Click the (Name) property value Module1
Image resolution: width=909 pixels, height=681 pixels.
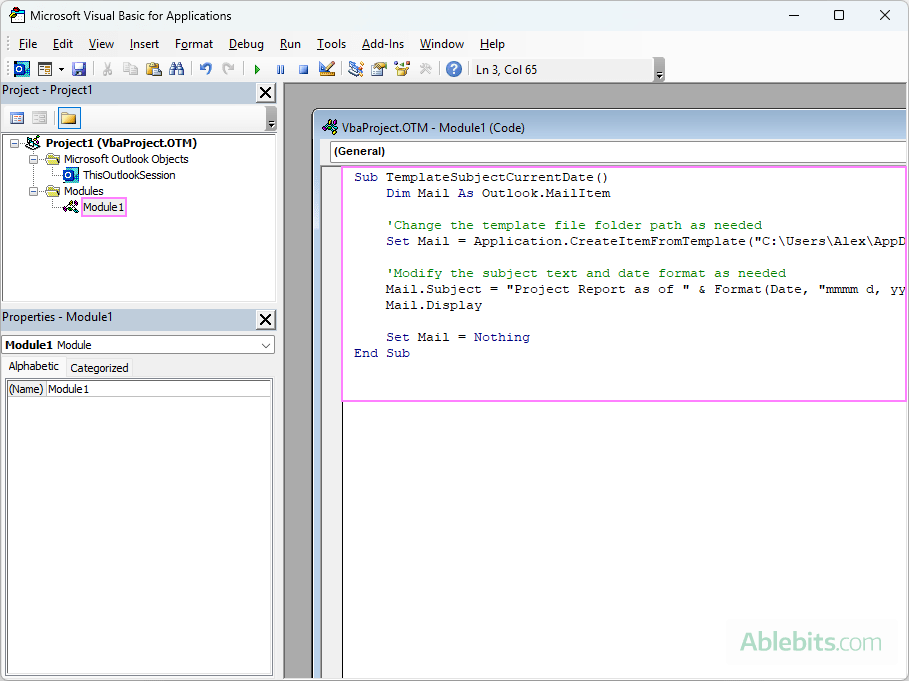(x=158, y=389)
